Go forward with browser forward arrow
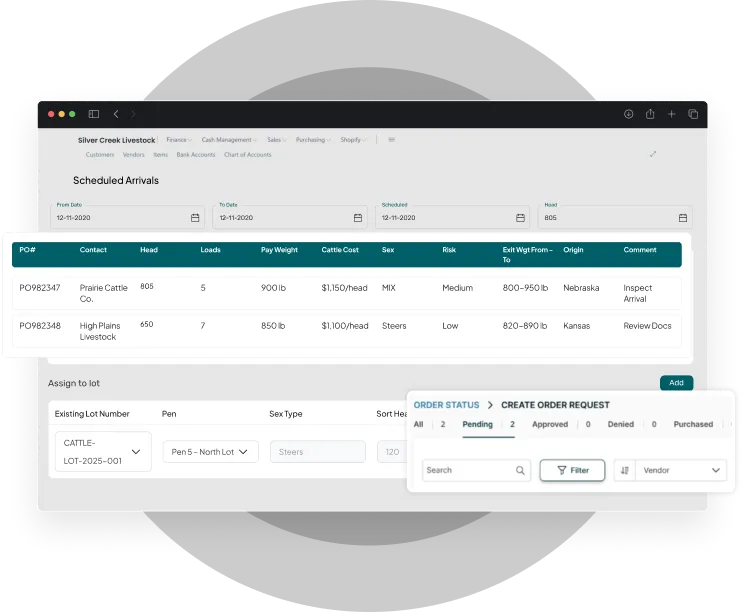745x612 pixels. pos(133,114)
